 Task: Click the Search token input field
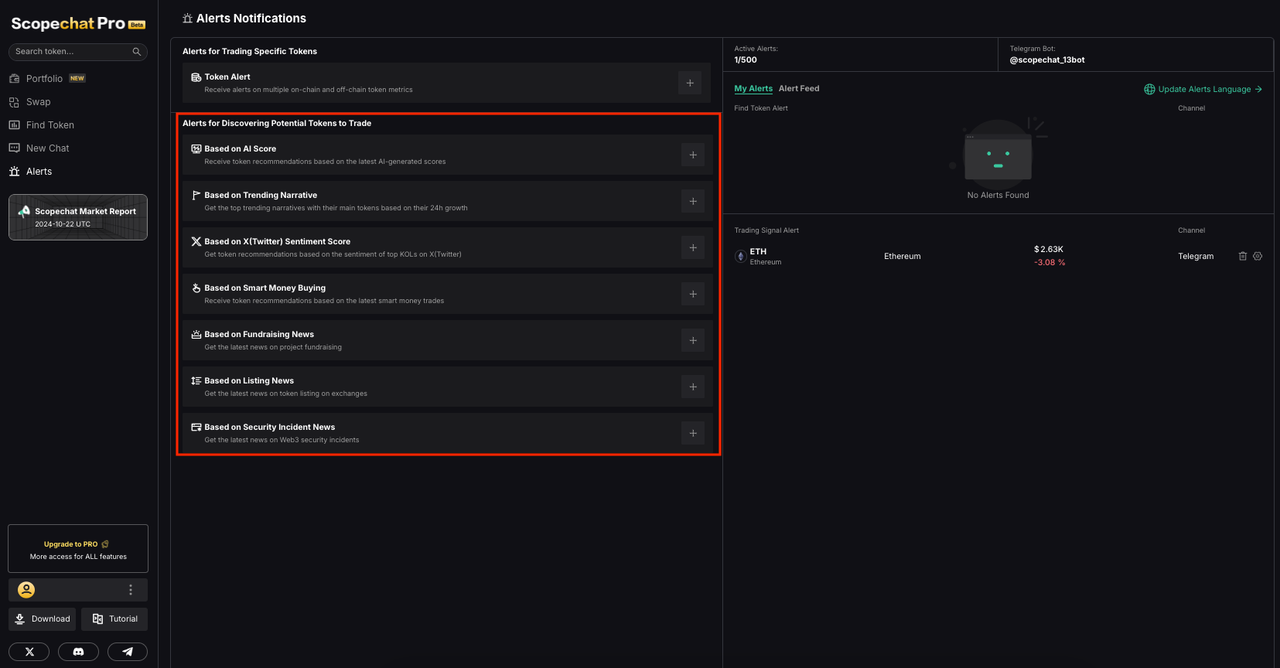tap(72, 52)
